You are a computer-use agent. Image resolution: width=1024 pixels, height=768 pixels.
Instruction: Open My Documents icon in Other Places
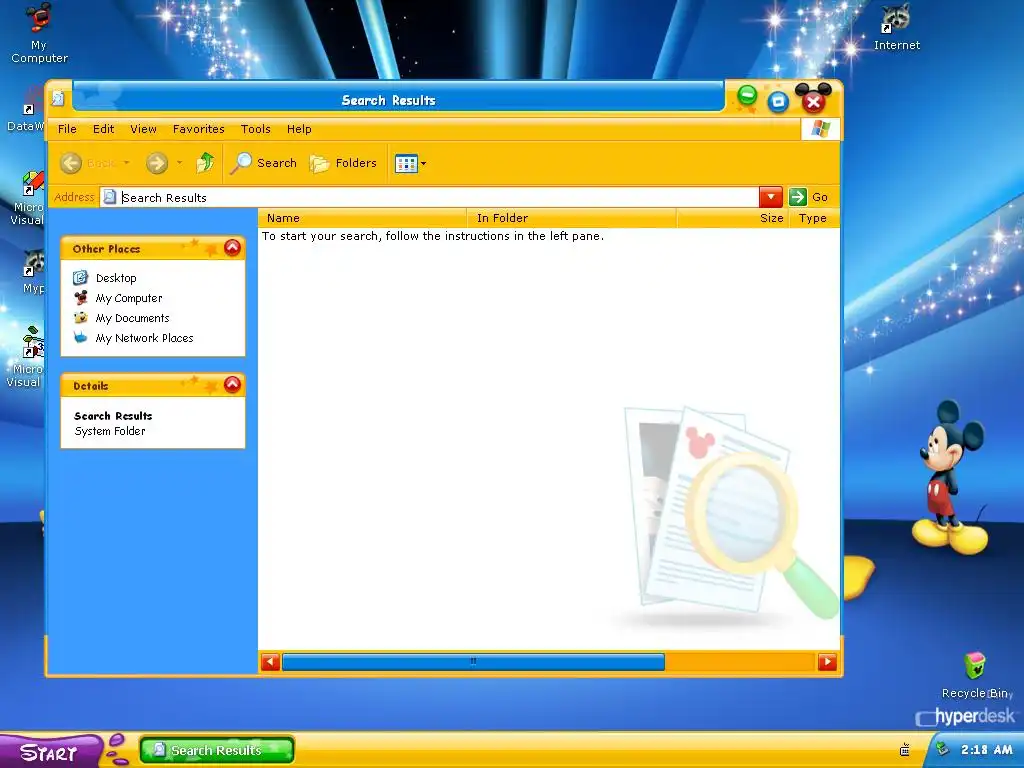[x=80, y=318]
